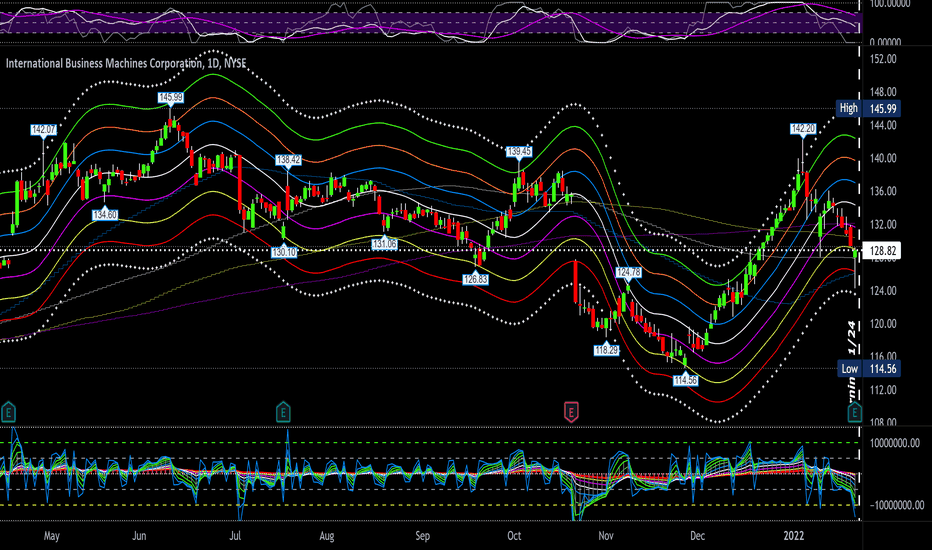Click the 132.00 price axis tick

coord(883,225)
